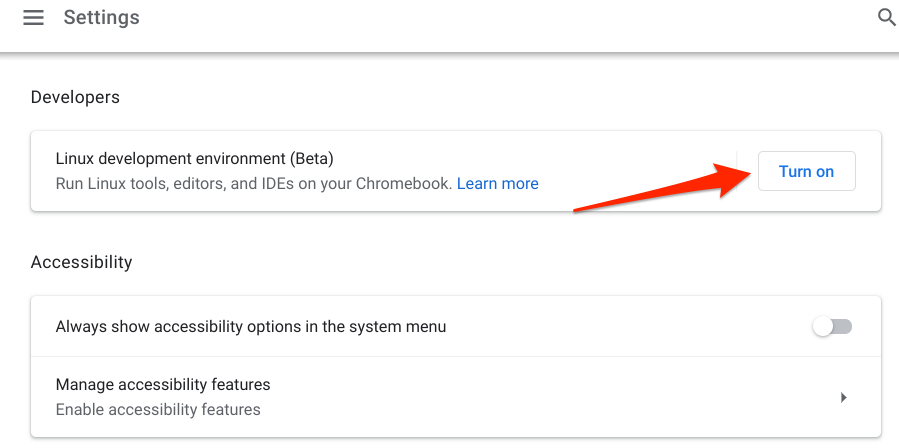Click the word Chromebook in Linux description

410,184
